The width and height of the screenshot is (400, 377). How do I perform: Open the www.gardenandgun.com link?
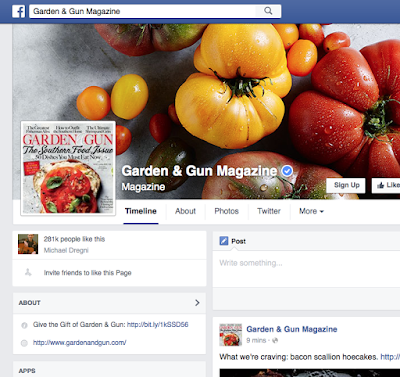(79, 342)
